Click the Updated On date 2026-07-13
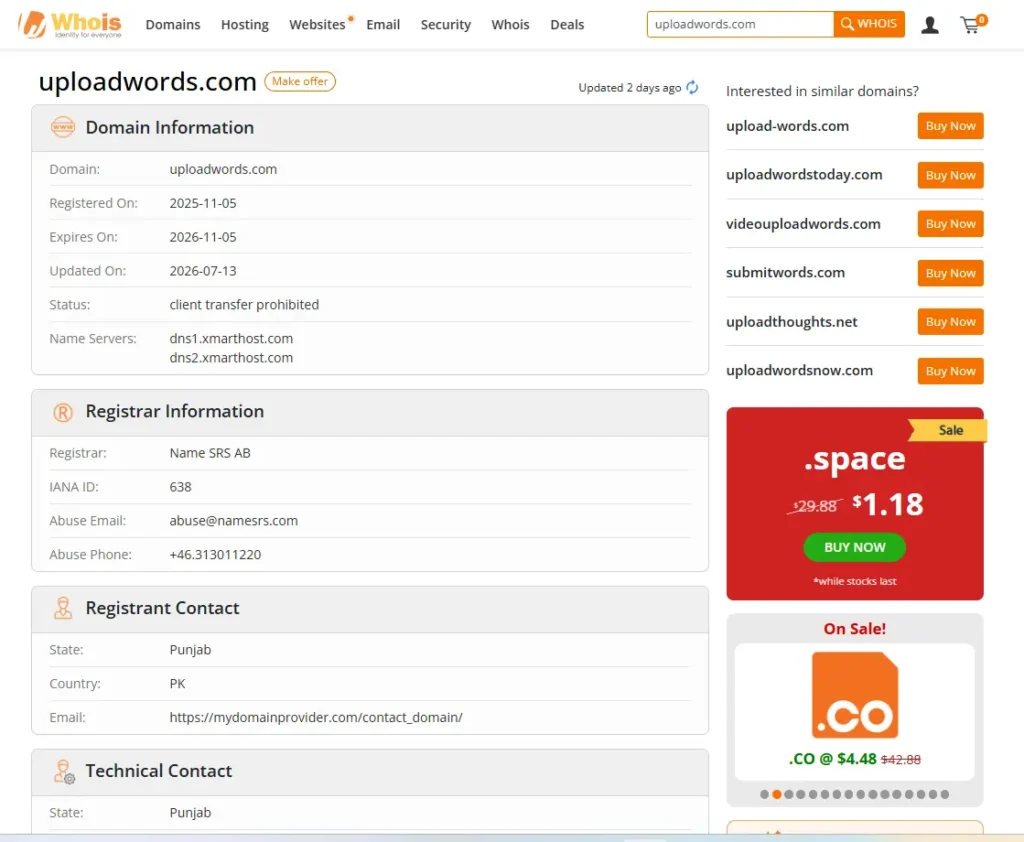1024x842 pixels. coord(203,271)
